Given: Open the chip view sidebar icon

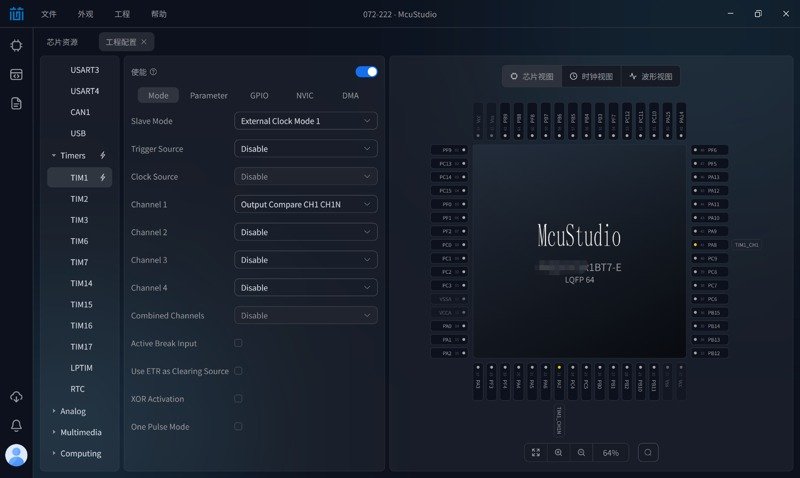Looking at the screenshot, I should coord(16,45).
